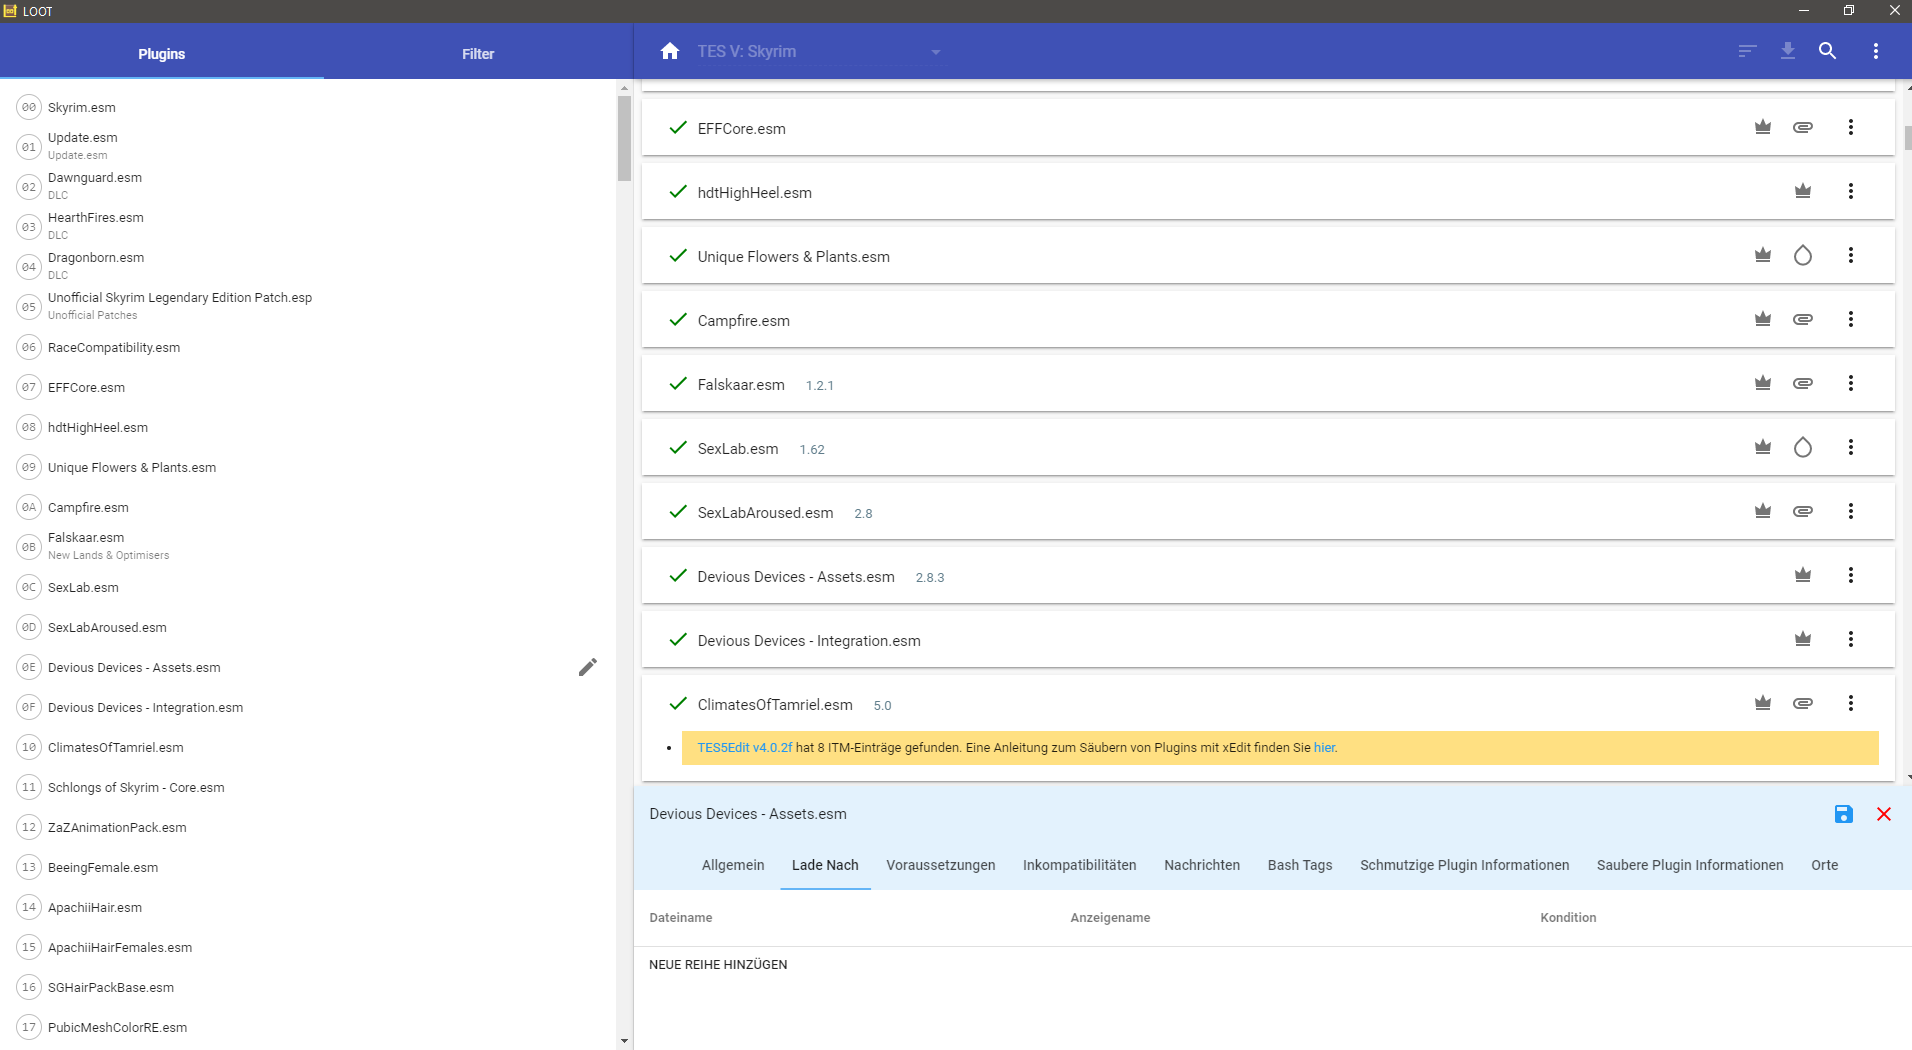Switch to the Bash Tags tab
1912x1050 pixels.
(1300, 865)
